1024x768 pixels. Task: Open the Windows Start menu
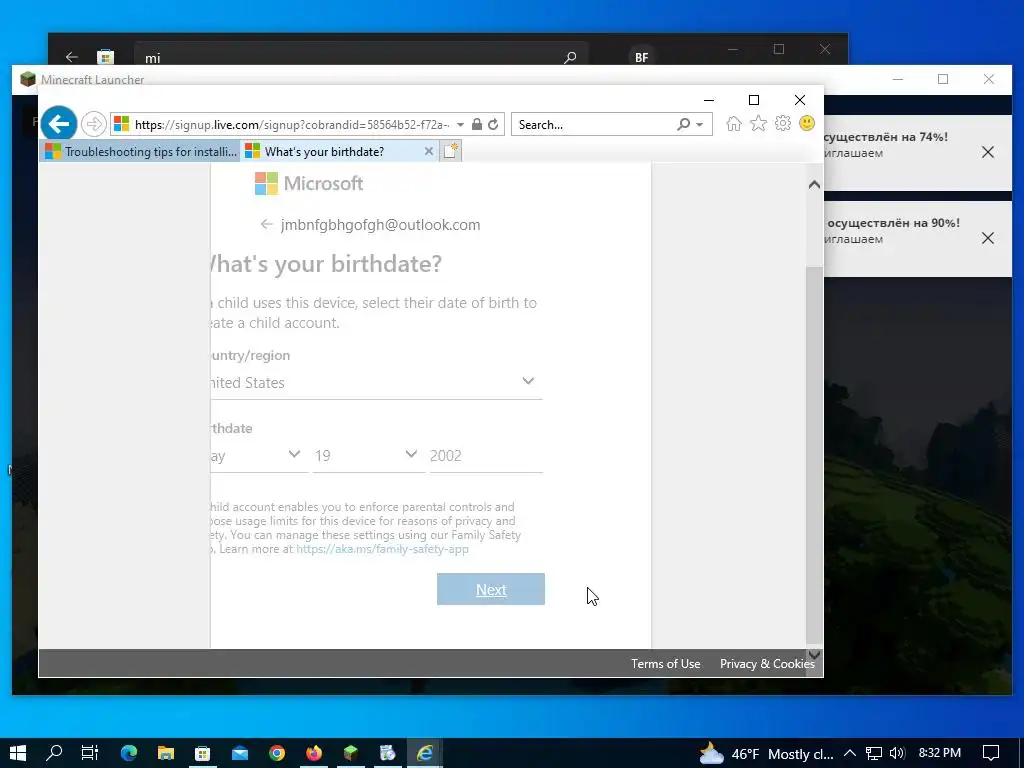click(18, 753)
